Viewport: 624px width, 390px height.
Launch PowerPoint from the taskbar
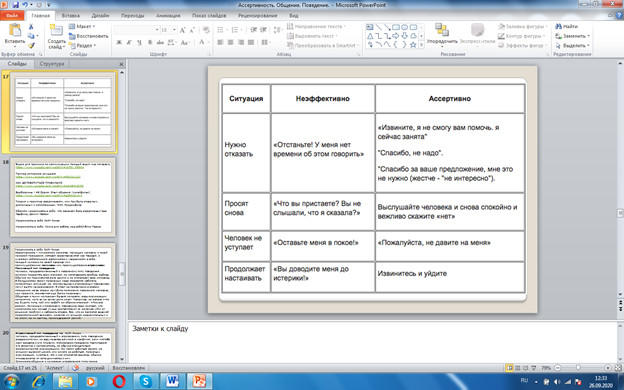click(199, 381)
